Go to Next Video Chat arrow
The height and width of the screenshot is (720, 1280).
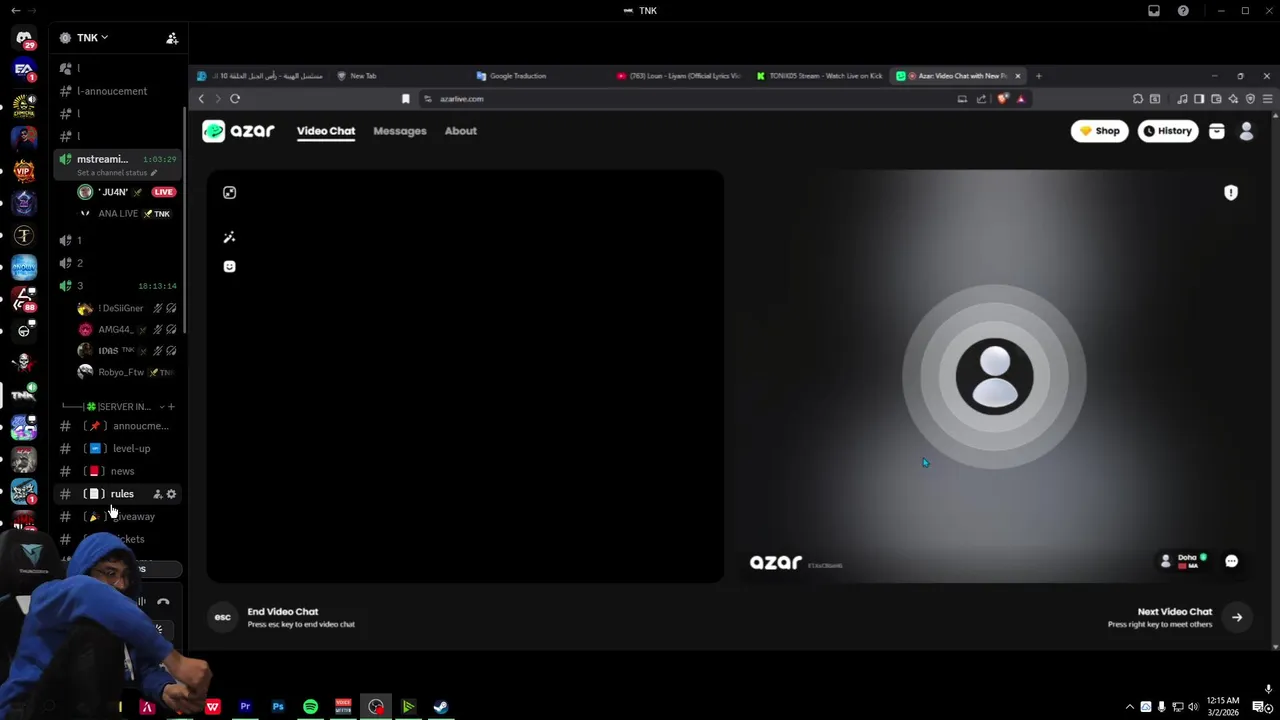tap(1237, 617)
